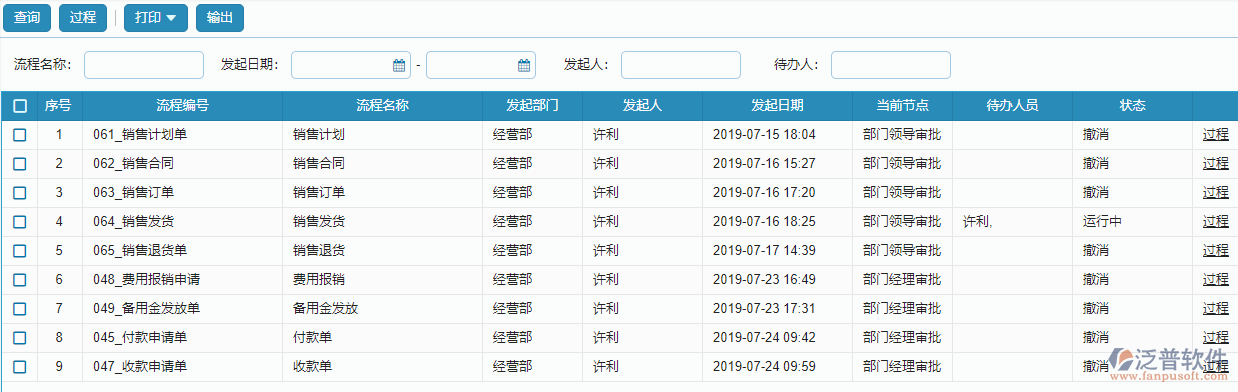1238x392 pixels.
Task: Sort by 发起部门 column header
Action: click(532, 105)
